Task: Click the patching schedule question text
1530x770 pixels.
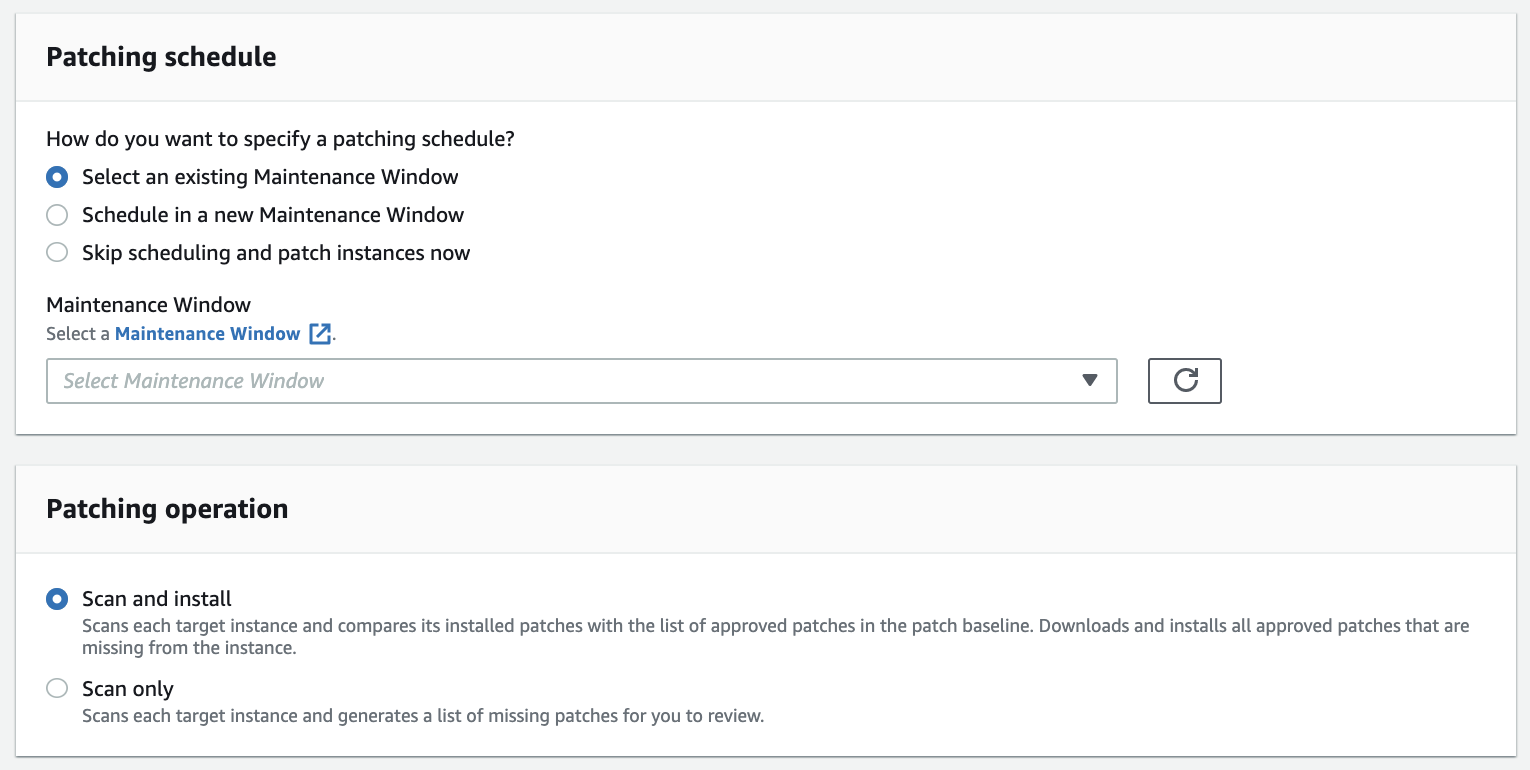Action: tap(280, 139)
